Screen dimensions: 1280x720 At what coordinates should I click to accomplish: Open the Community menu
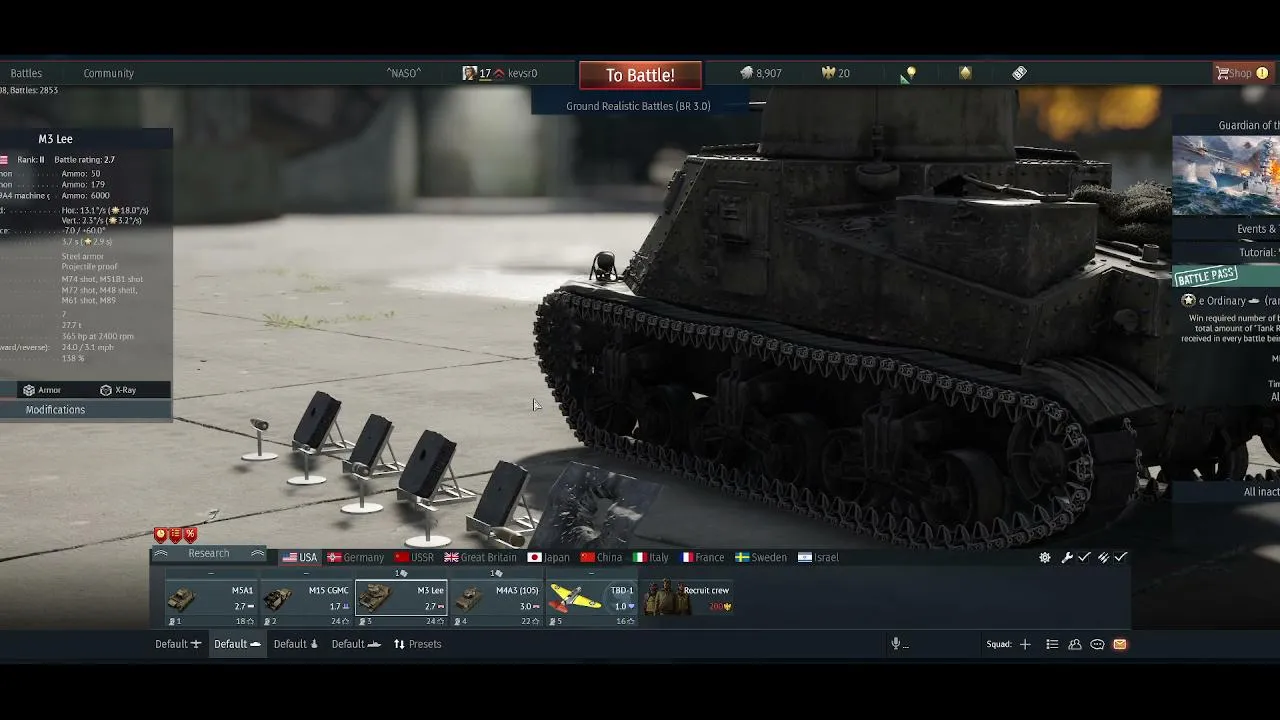pyautogui.click(x=108, y=73)
